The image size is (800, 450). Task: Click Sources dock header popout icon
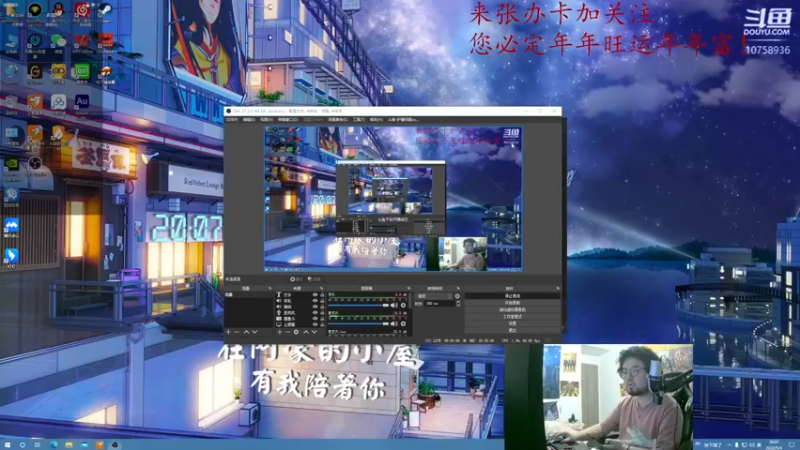point(321,288)
